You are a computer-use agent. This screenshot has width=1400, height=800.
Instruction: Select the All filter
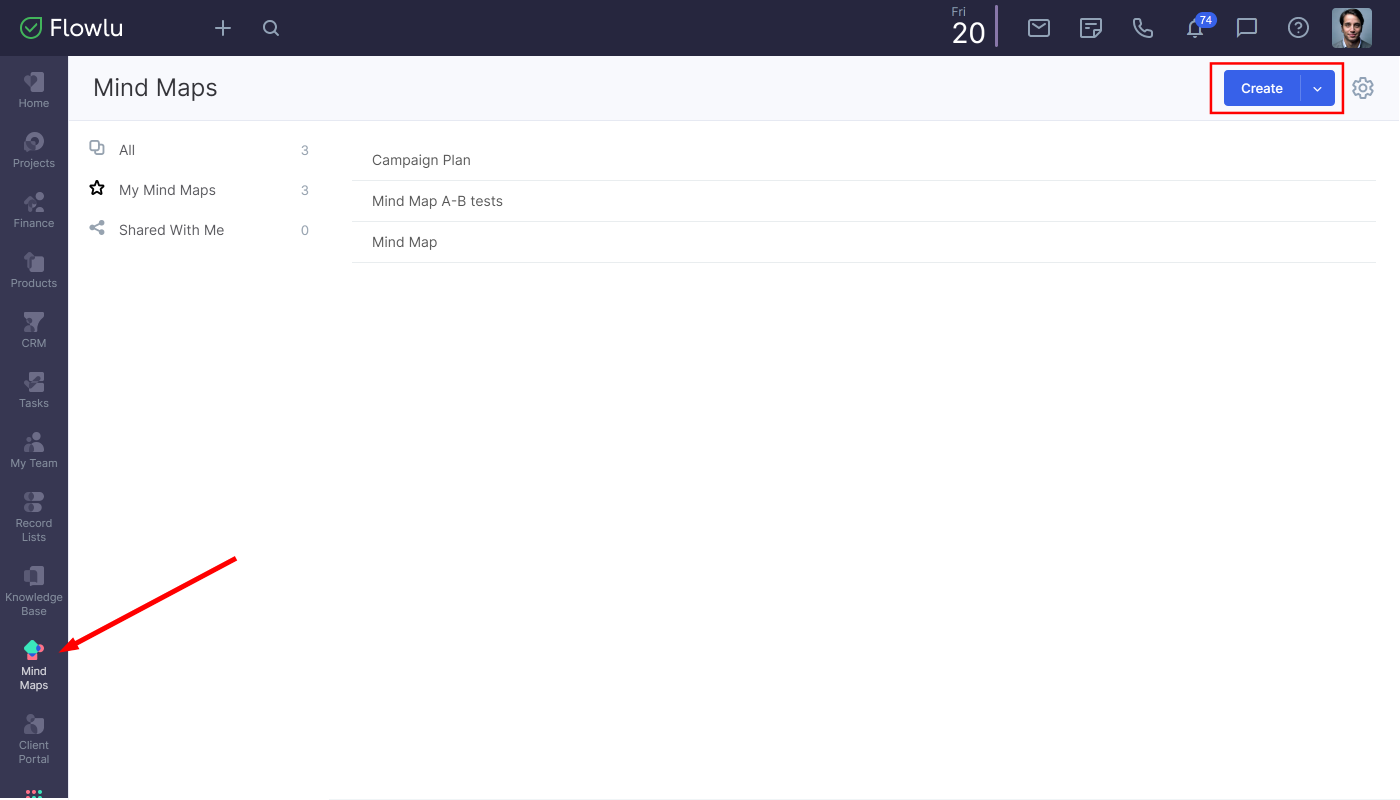point(199,150)
